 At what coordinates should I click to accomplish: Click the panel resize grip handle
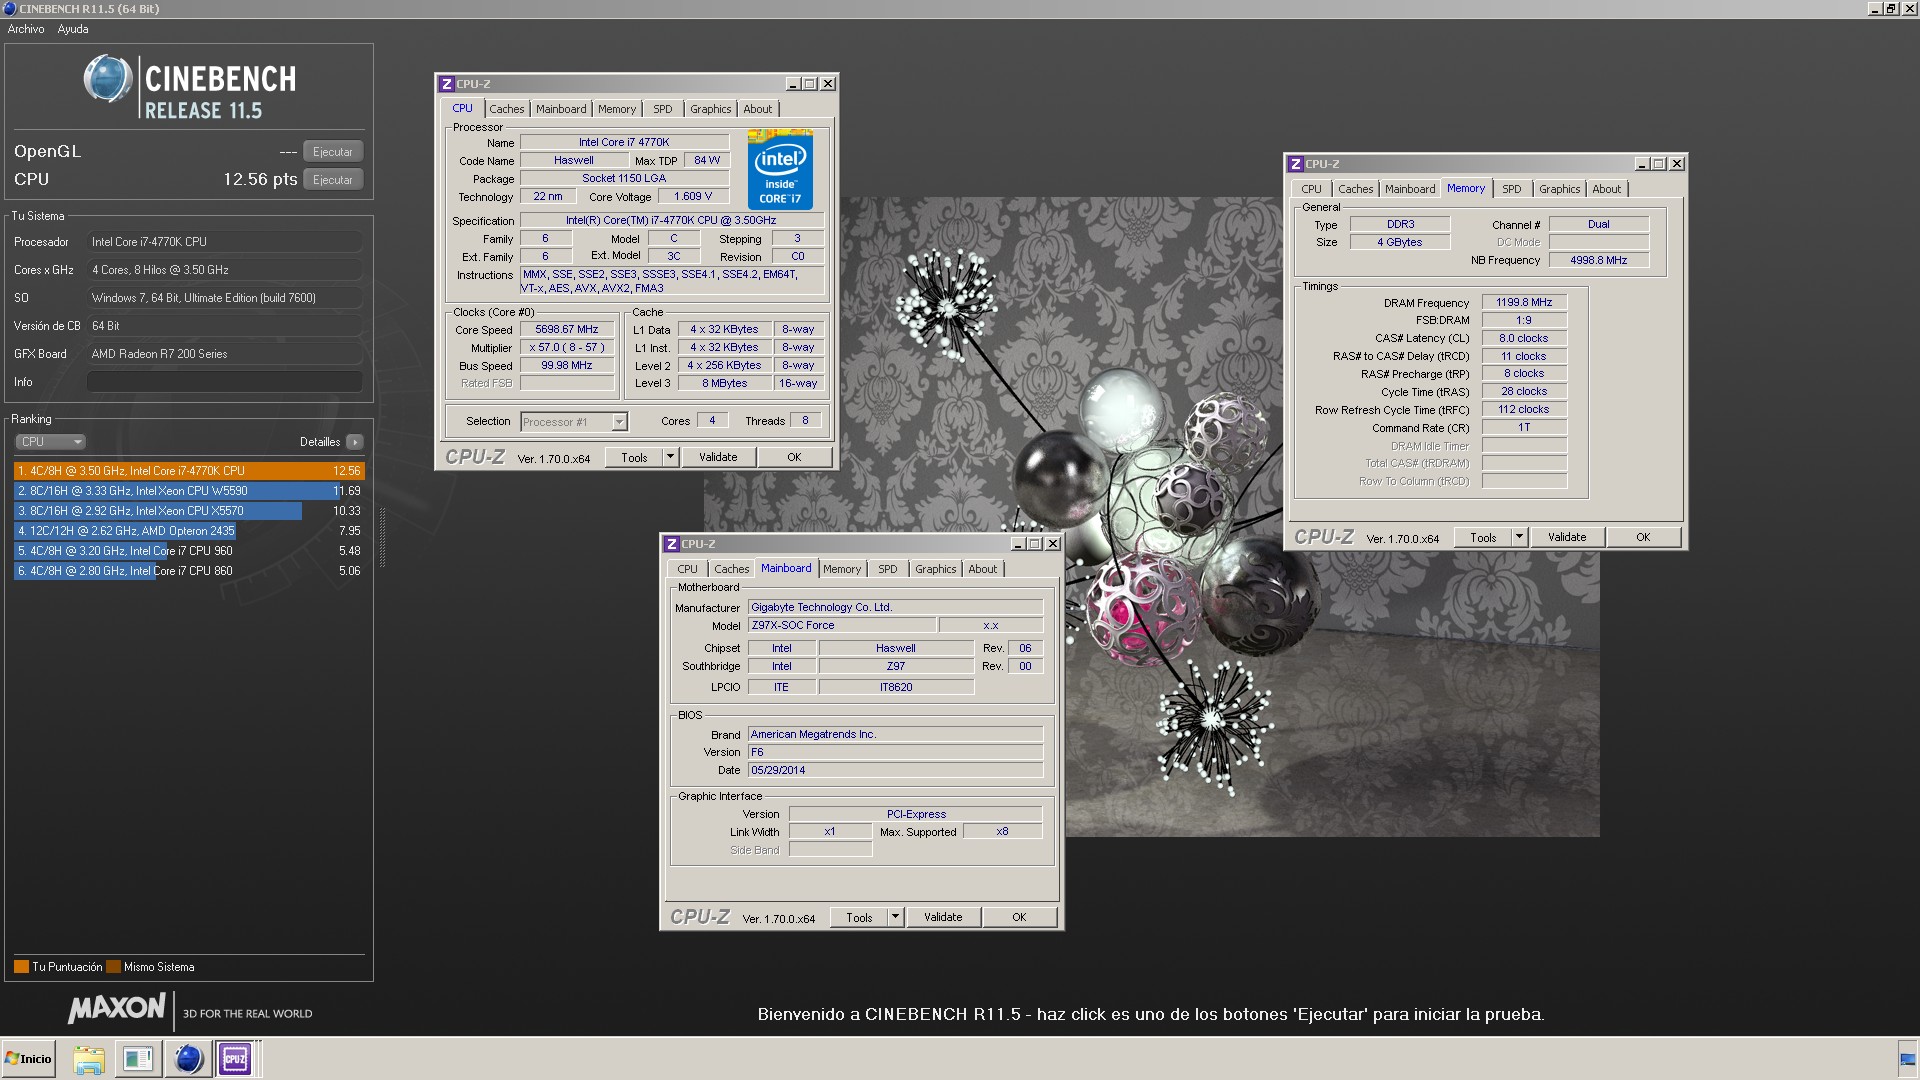pyautogui.click(x=381, y=536)
